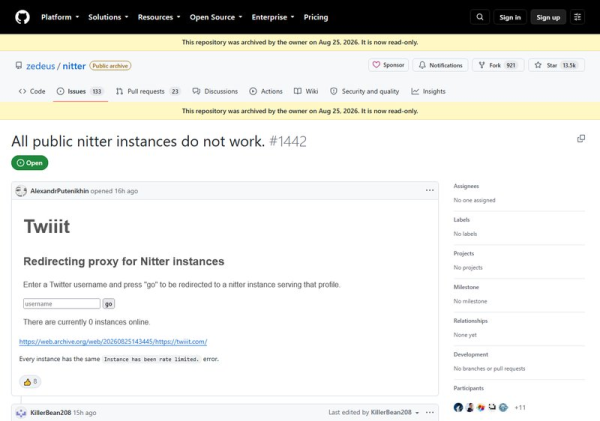
Task: Open AlexandrPutenikhin username link
Action: pos(59,191)
